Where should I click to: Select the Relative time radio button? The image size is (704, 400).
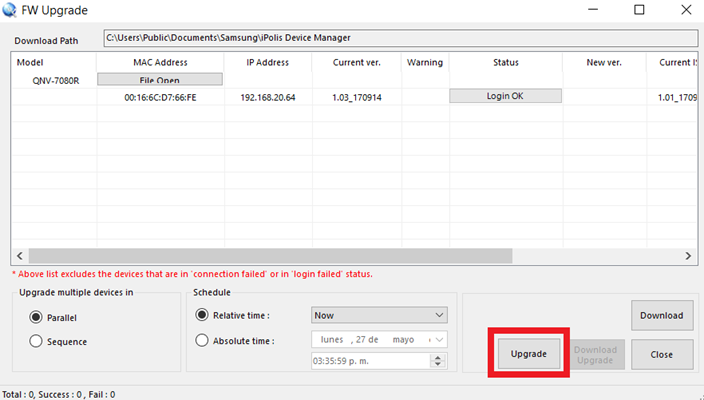coord(202,315)
